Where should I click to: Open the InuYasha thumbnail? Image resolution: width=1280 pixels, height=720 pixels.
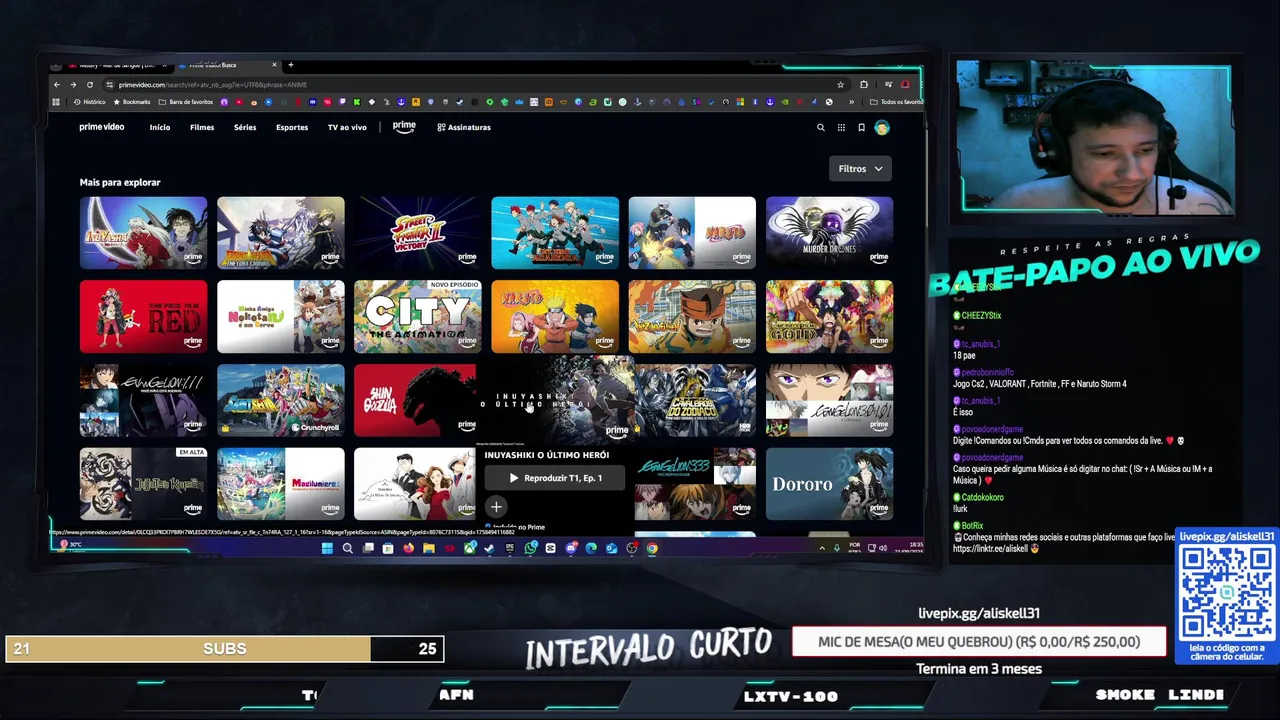[x=144, y=233]
